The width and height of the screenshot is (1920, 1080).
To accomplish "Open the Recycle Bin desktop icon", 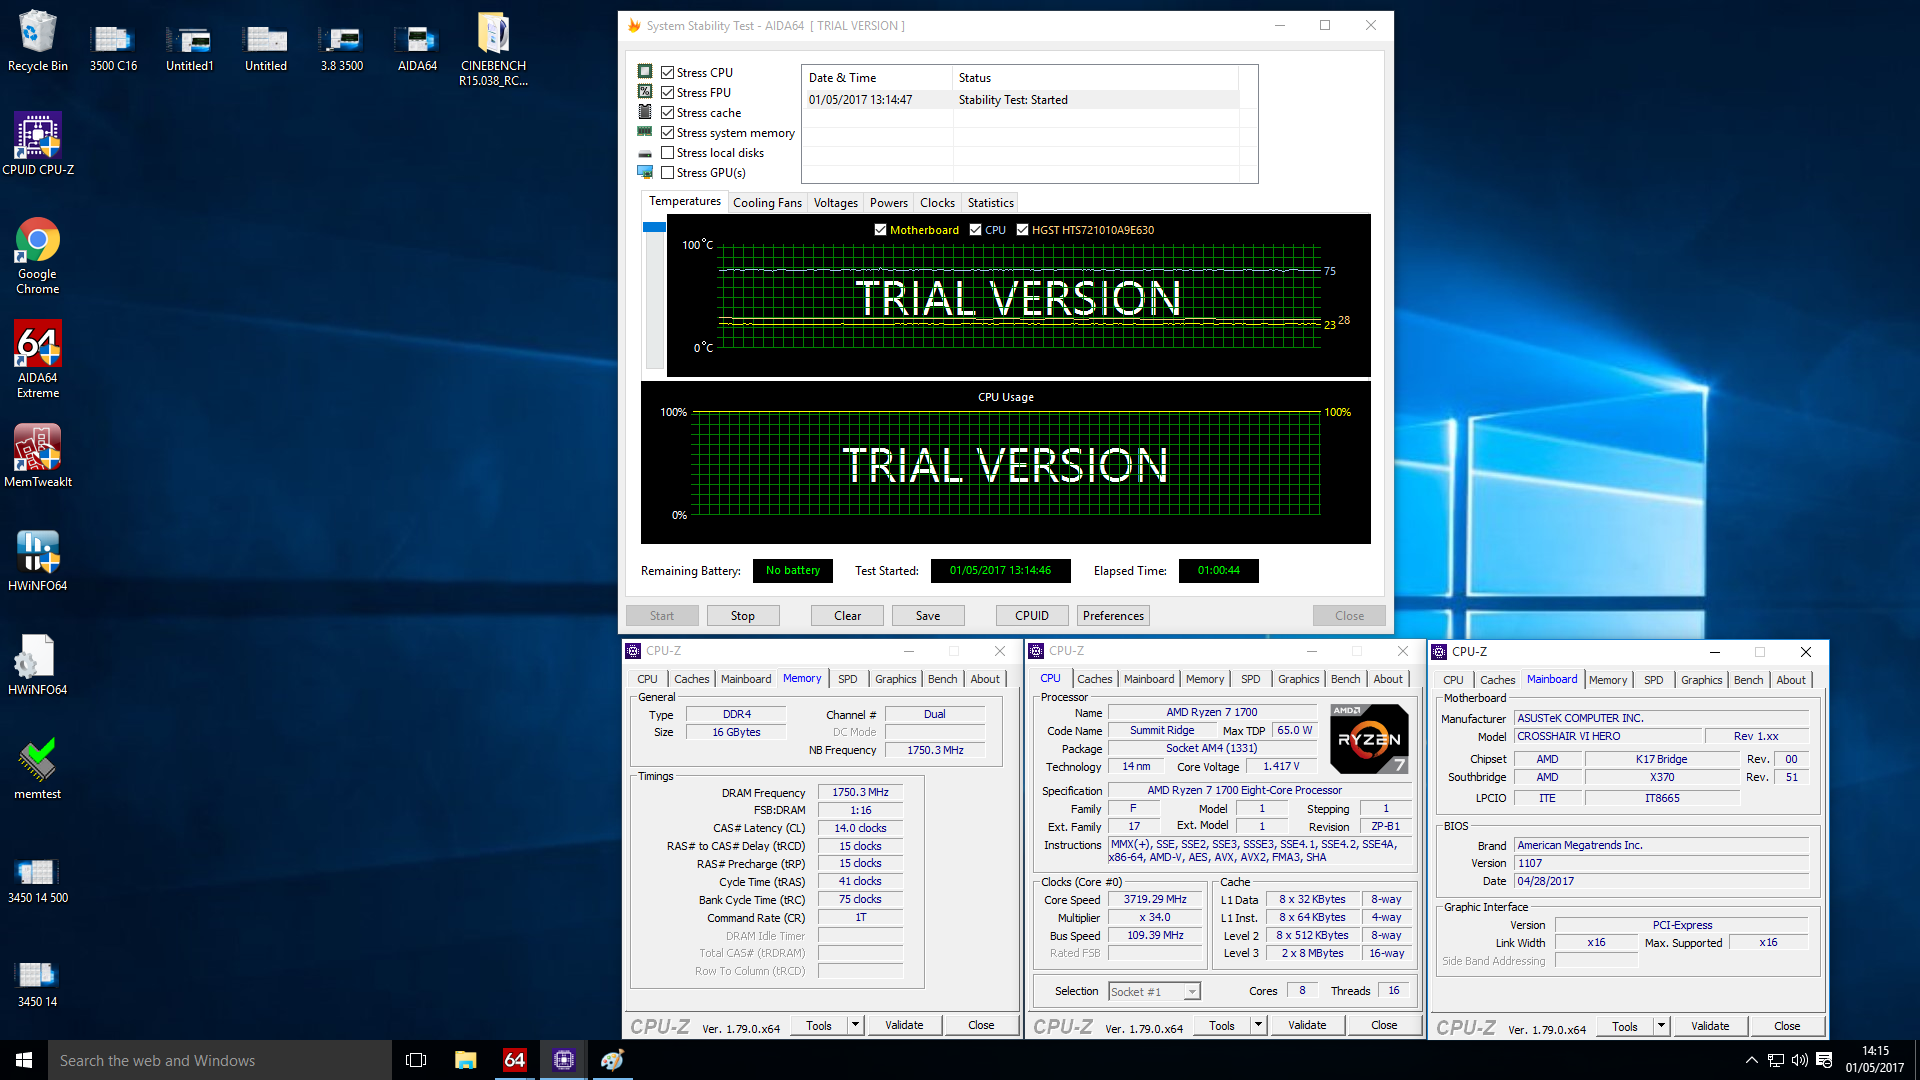I will (38, 42).
